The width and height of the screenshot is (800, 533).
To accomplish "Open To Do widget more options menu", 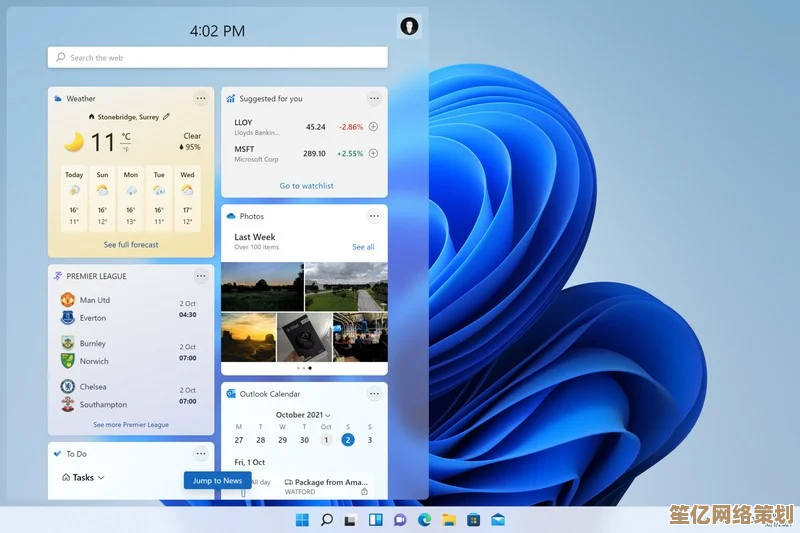I will [x=201, y=453].
